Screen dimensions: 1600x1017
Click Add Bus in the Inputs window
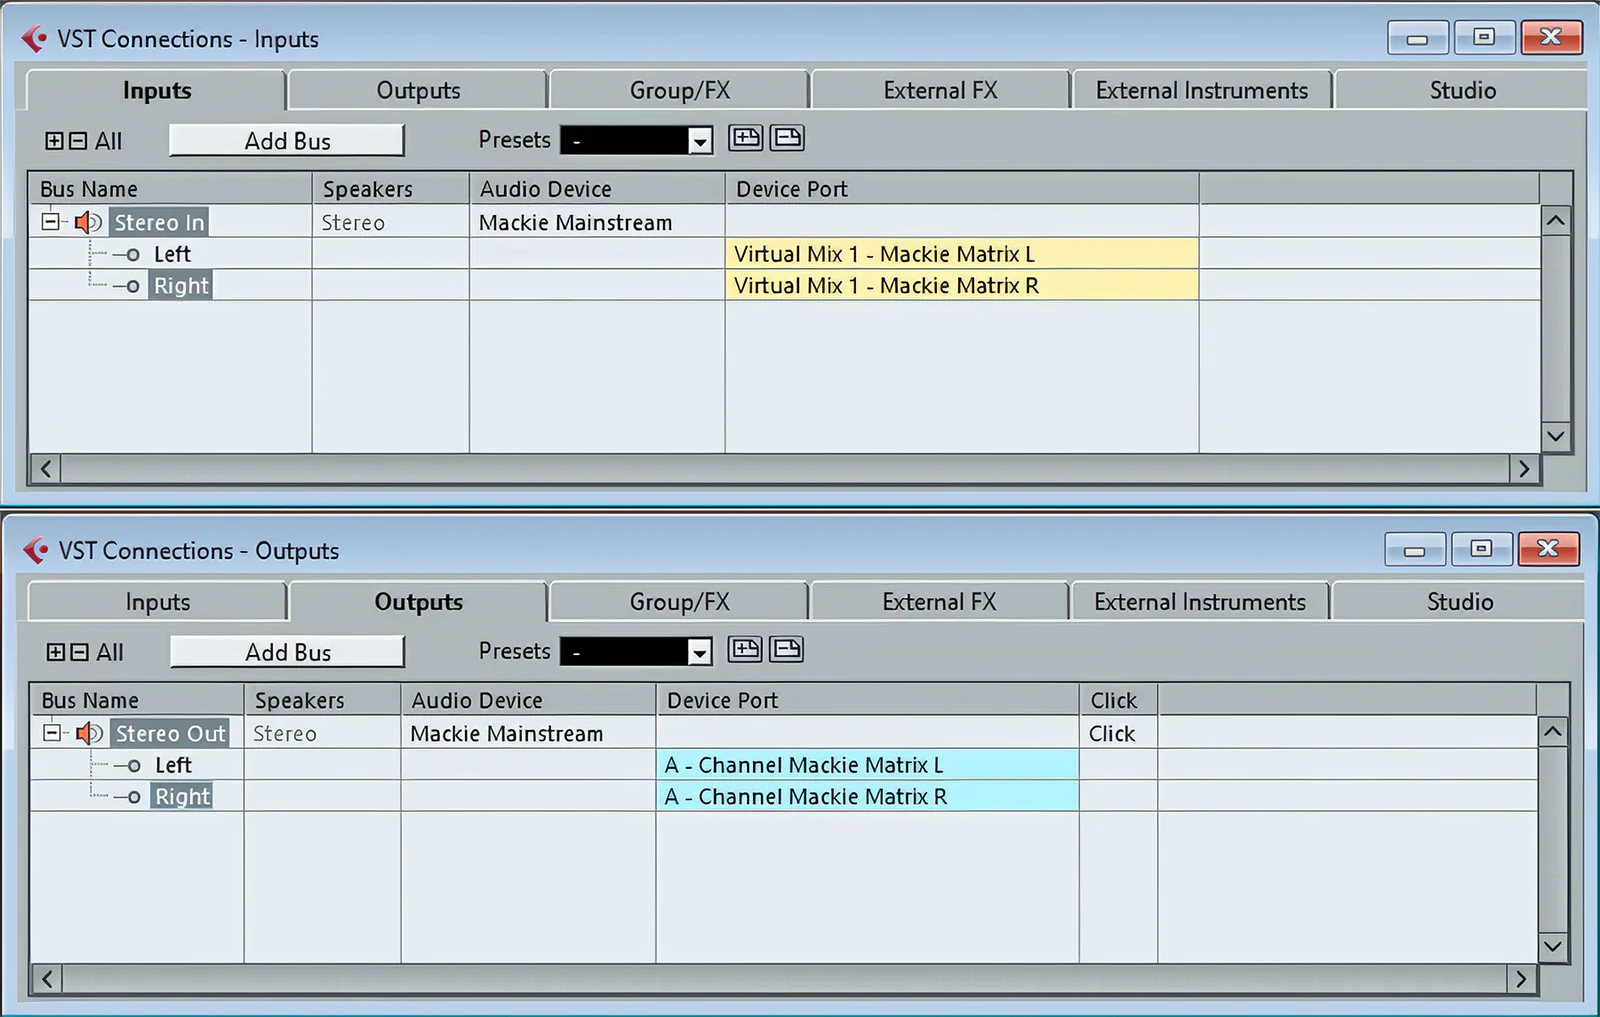click(x=287, y=141)
